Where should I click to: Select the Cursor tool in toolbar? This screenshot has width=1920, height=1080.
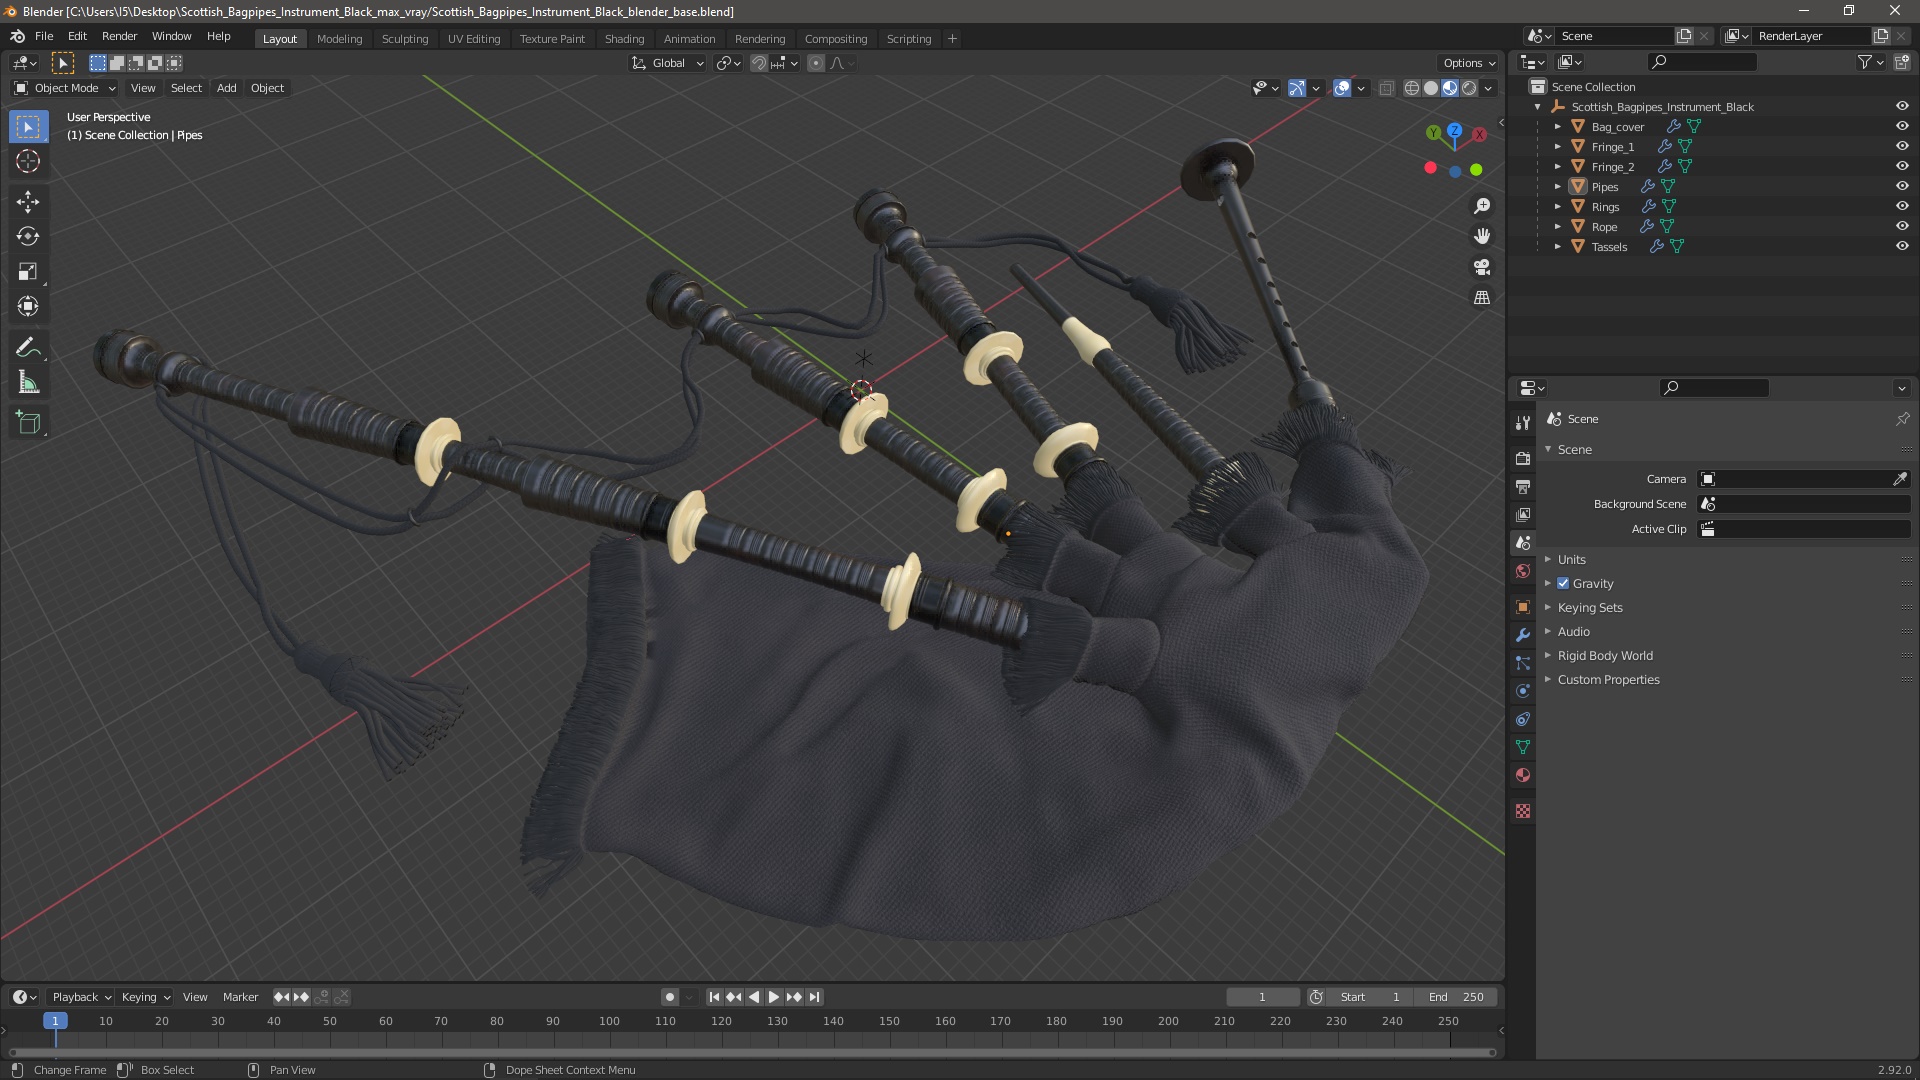(x=28, y=162)
